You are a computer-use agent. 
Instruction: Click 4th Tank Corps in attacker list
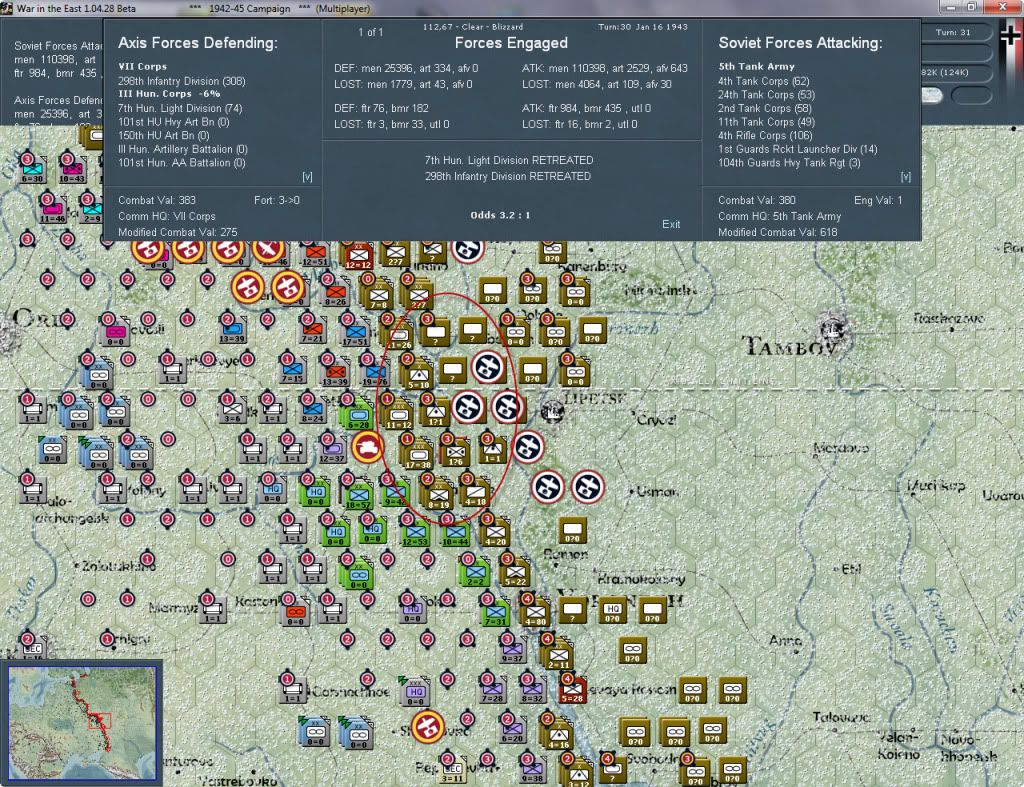(x=763, y=81)
